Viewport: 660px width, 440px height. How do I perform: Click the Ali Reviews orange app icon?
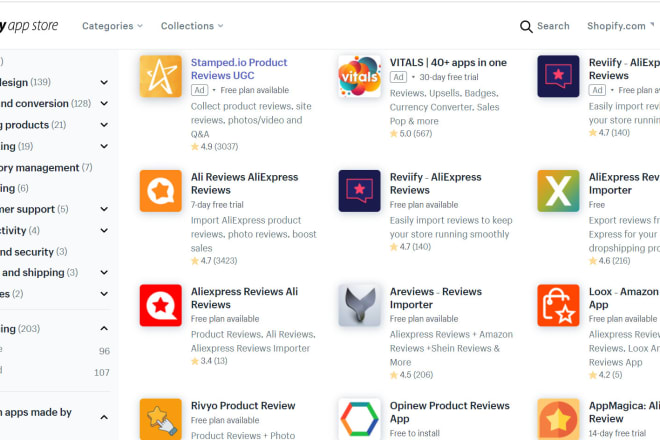[x=161, y=191]
